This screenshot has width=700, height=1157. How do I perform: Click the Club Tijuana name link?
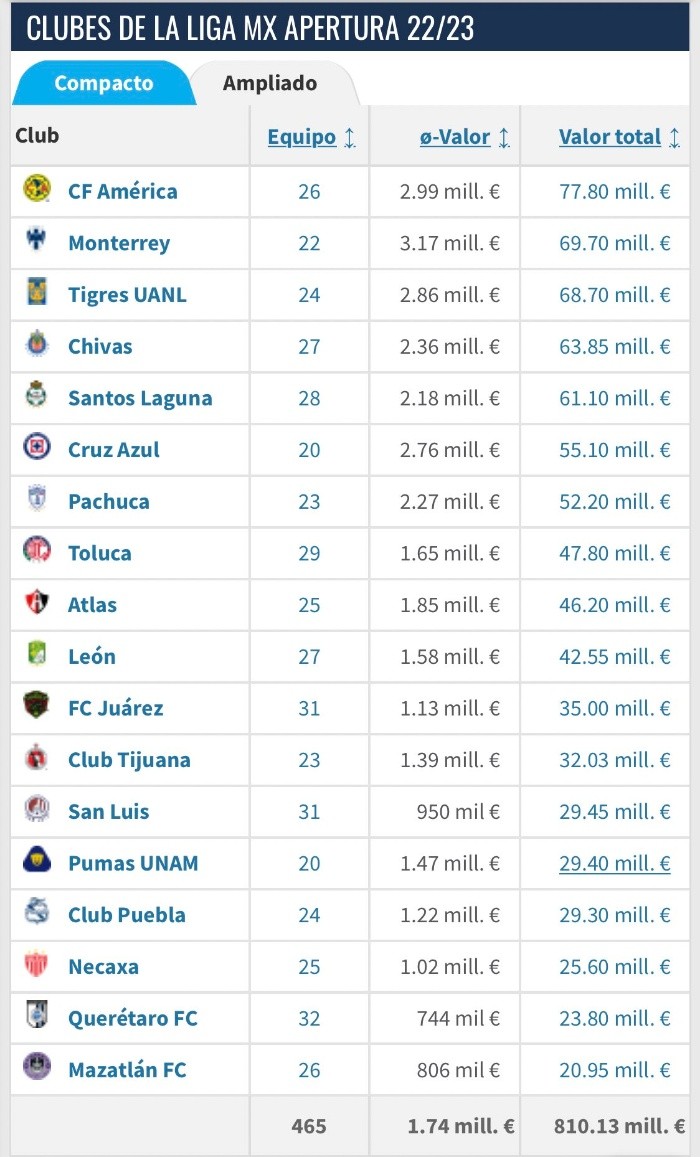point(129,760)
